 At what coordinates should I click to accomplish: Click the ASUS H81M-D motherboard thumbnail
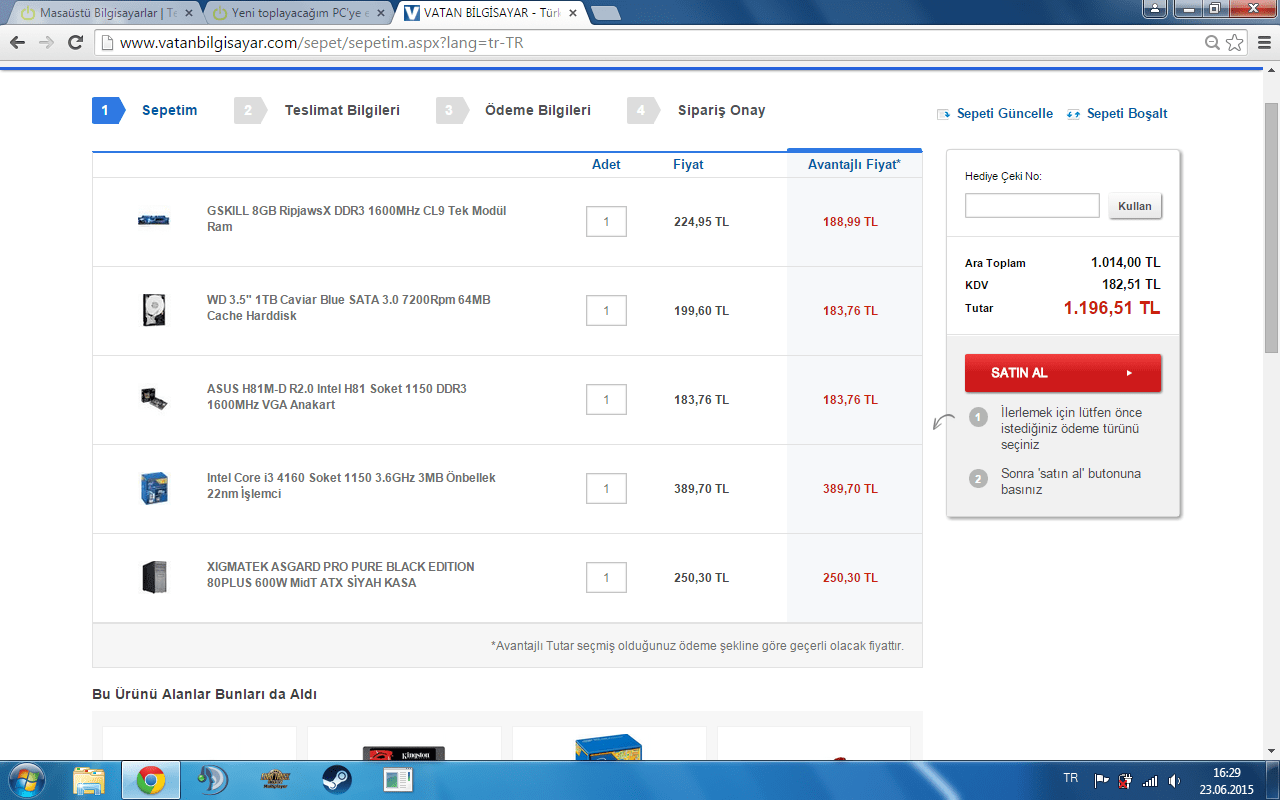click(x=153, y=398)
